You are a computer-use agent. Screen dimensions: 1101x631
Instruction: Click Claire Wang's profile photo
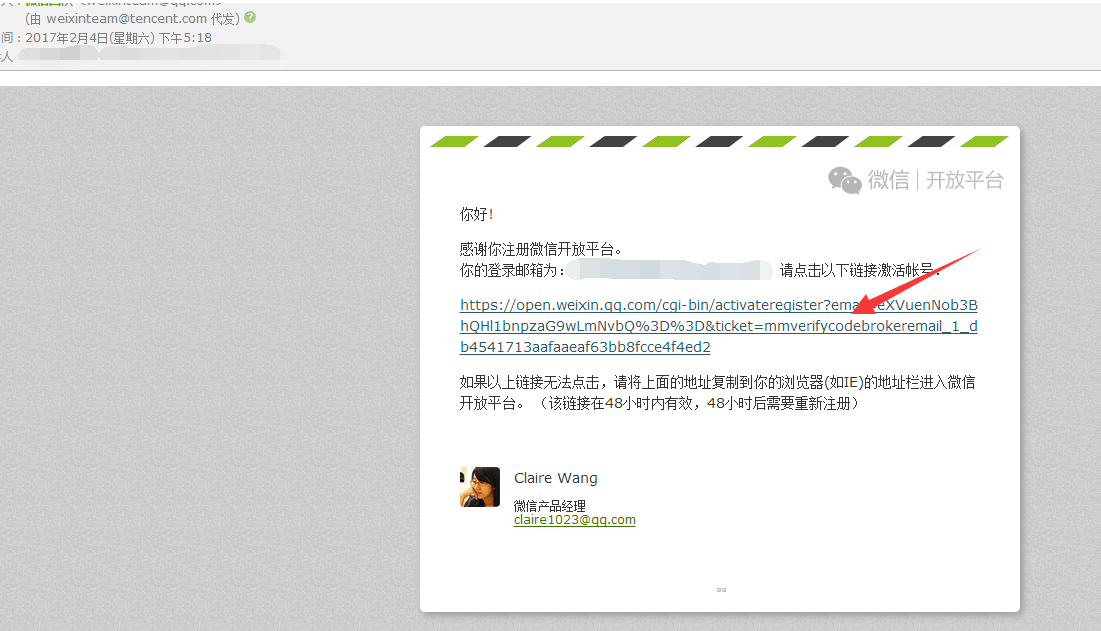coord(480,486)
